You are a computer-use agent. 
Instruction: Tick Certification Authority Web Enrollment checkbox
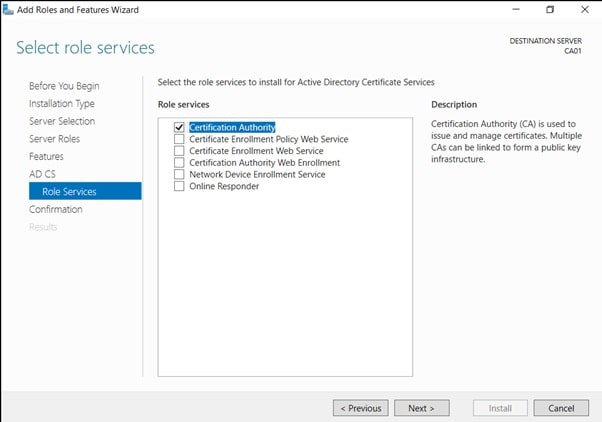(179, 163)
